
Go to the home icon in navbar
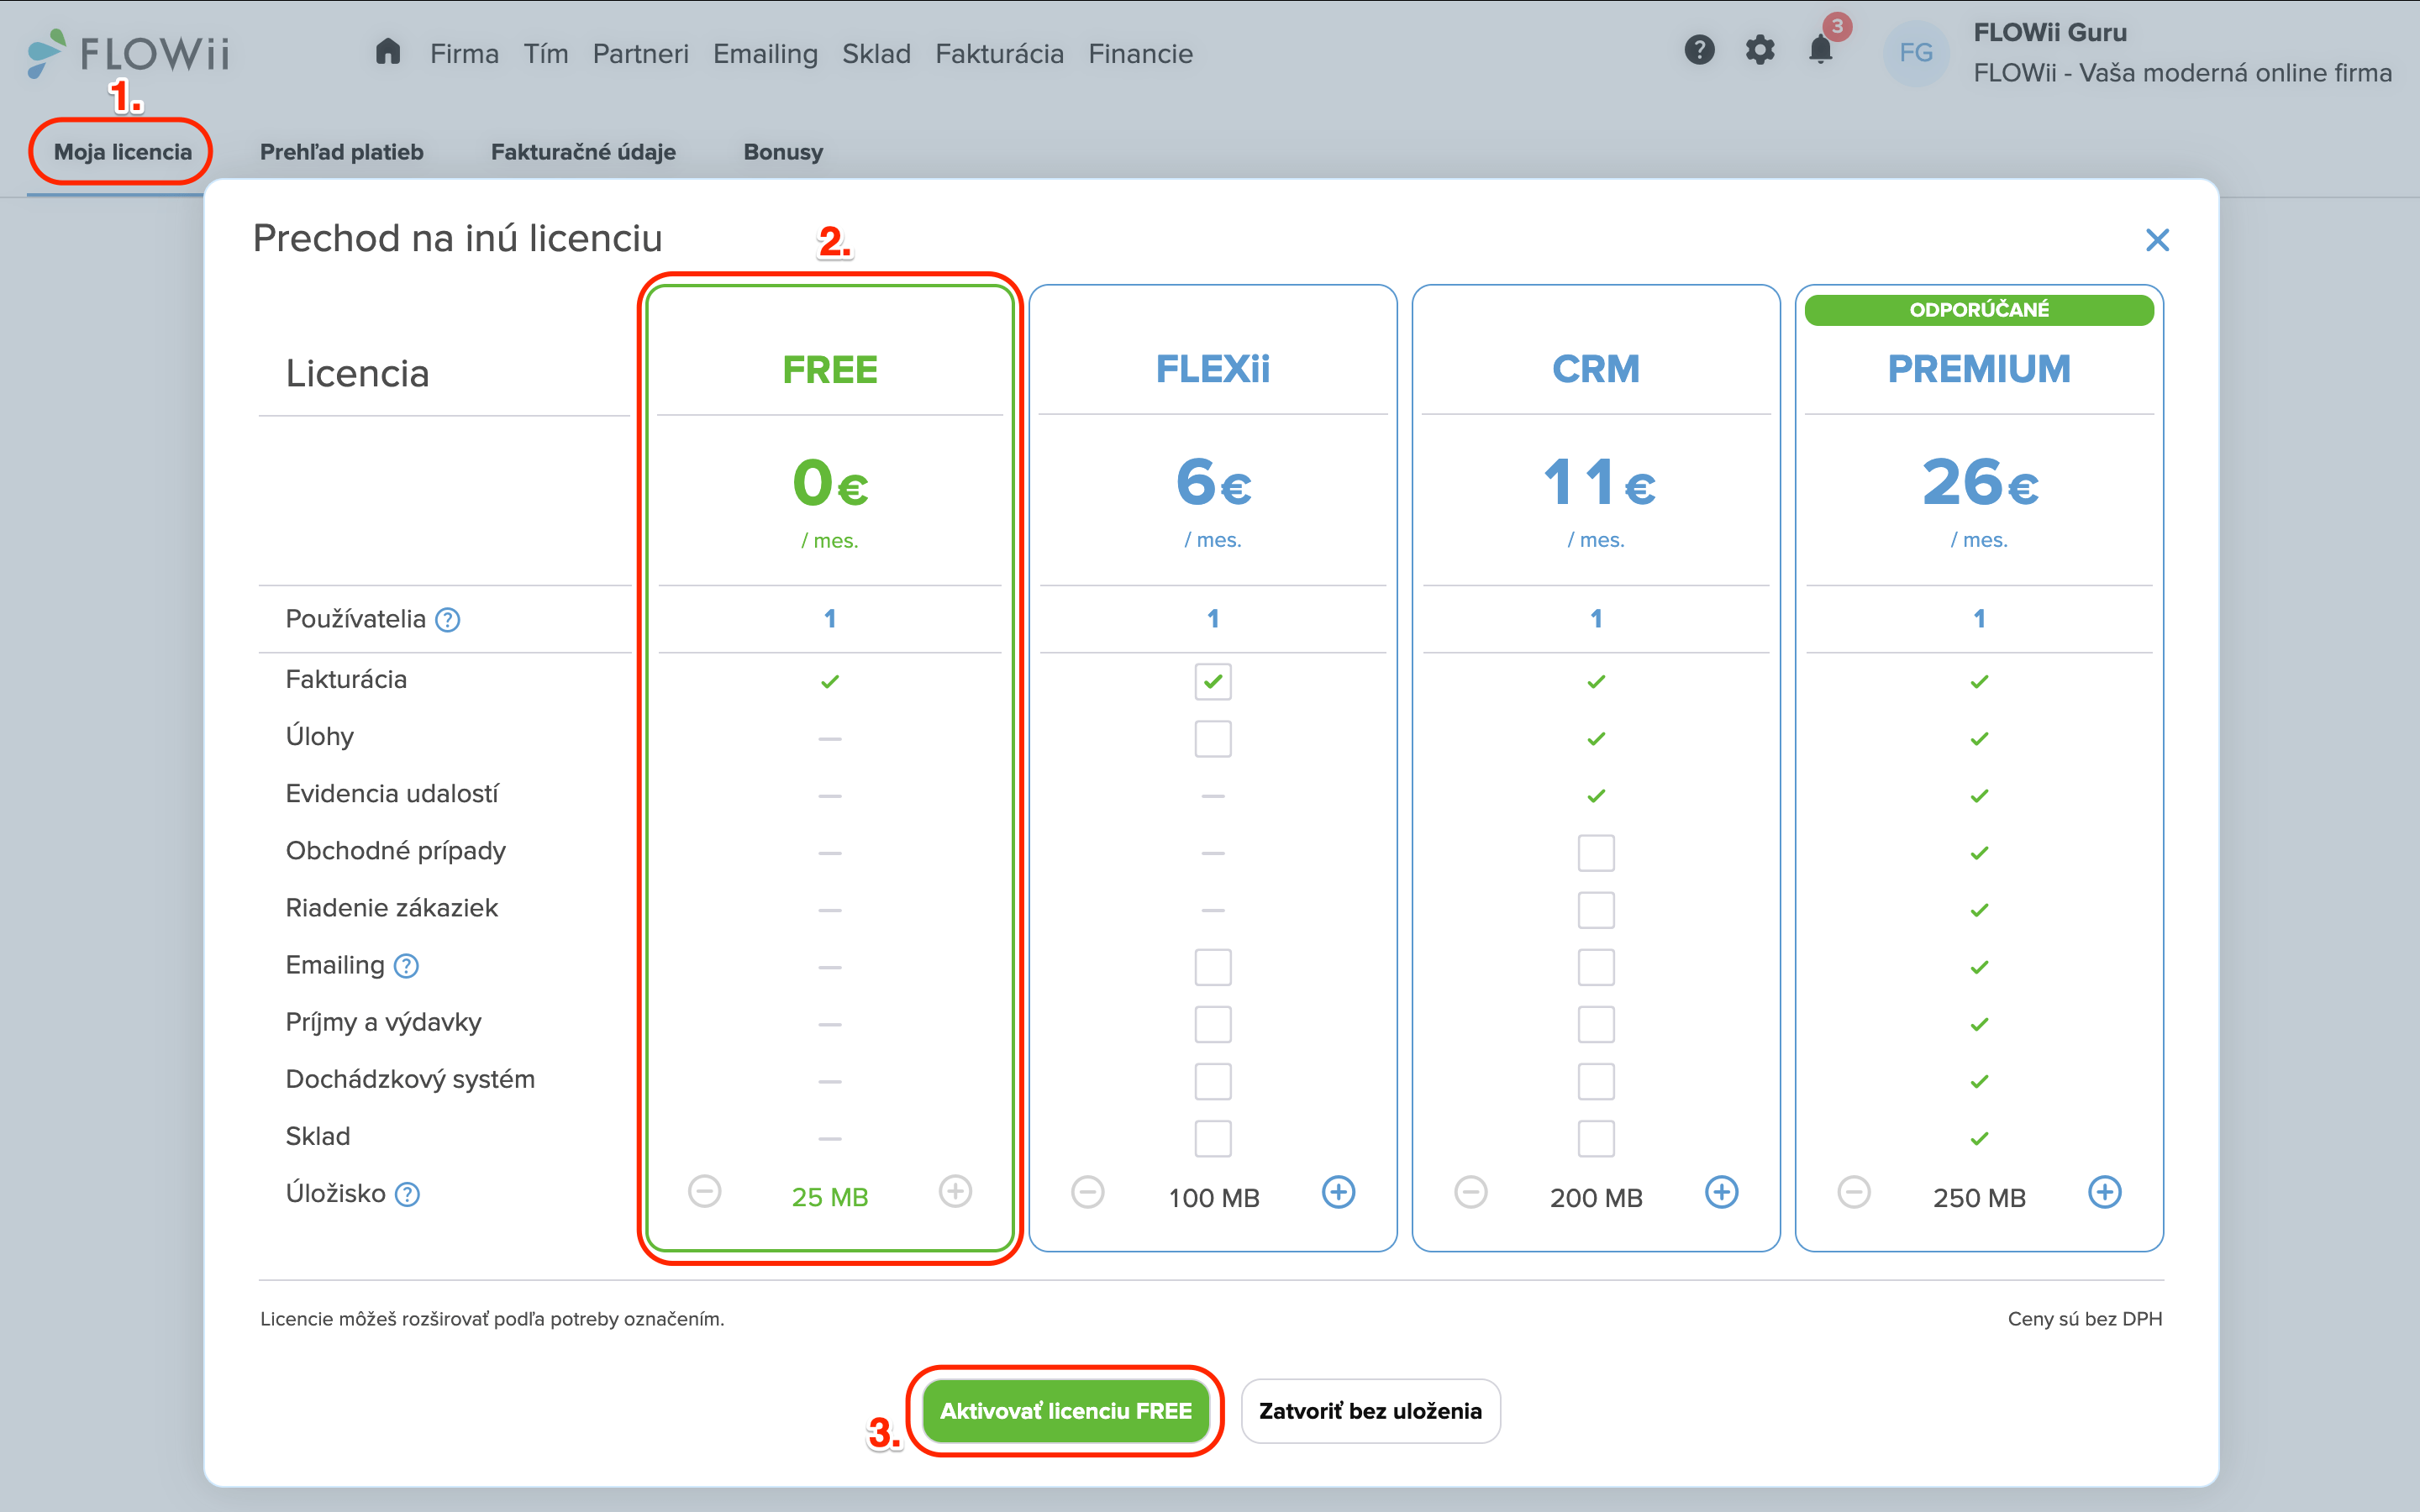(x=388, y=52)
